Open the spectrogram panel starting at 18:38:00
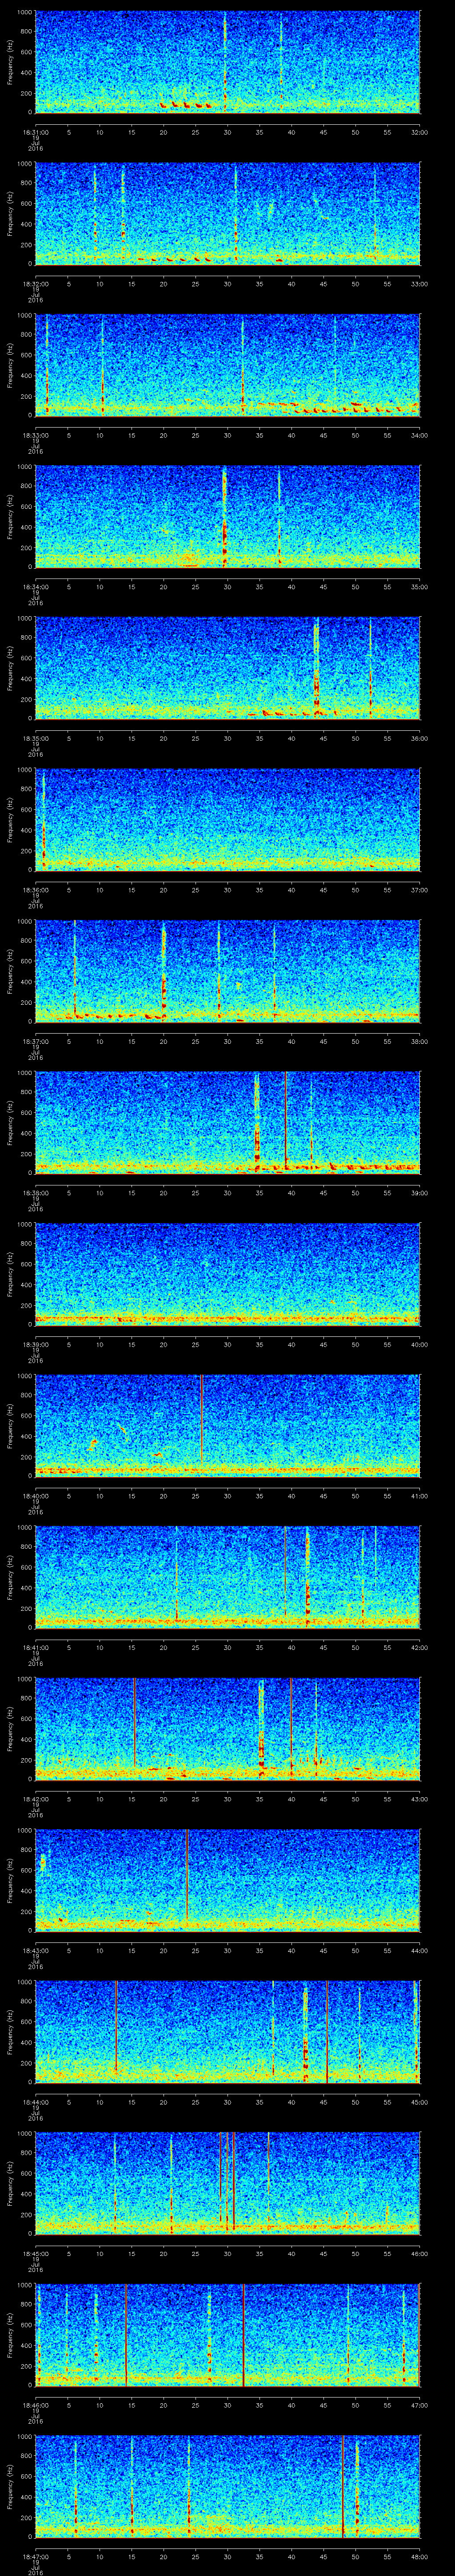Image resolution: width=455 pixels, height=2576 pixels. (228, 1123)
